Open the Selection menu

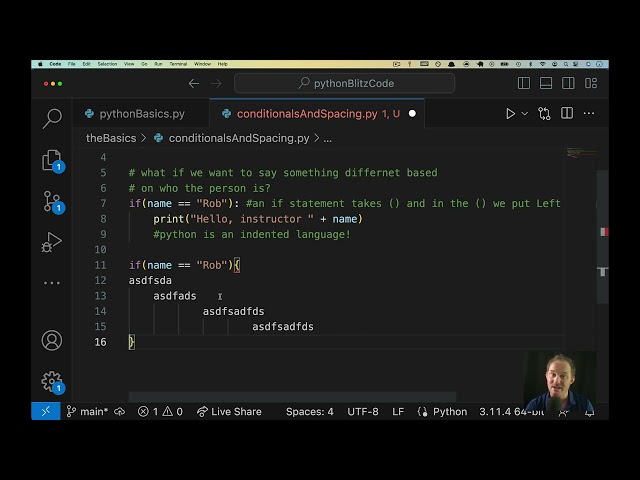point(107,64)
